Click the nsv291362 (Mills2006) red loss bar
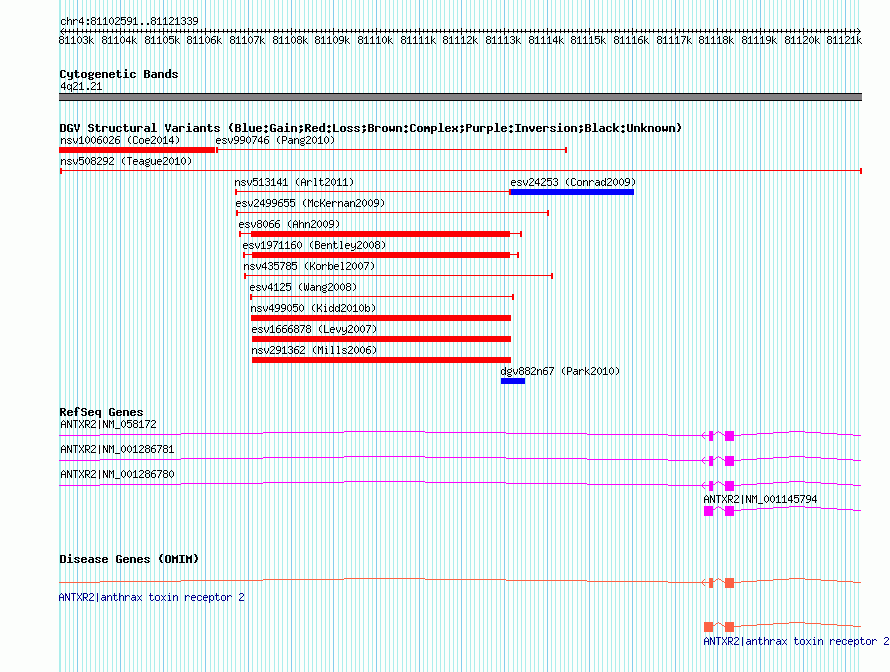Screen dimensions: 890x672 click(x=381, y=360)
